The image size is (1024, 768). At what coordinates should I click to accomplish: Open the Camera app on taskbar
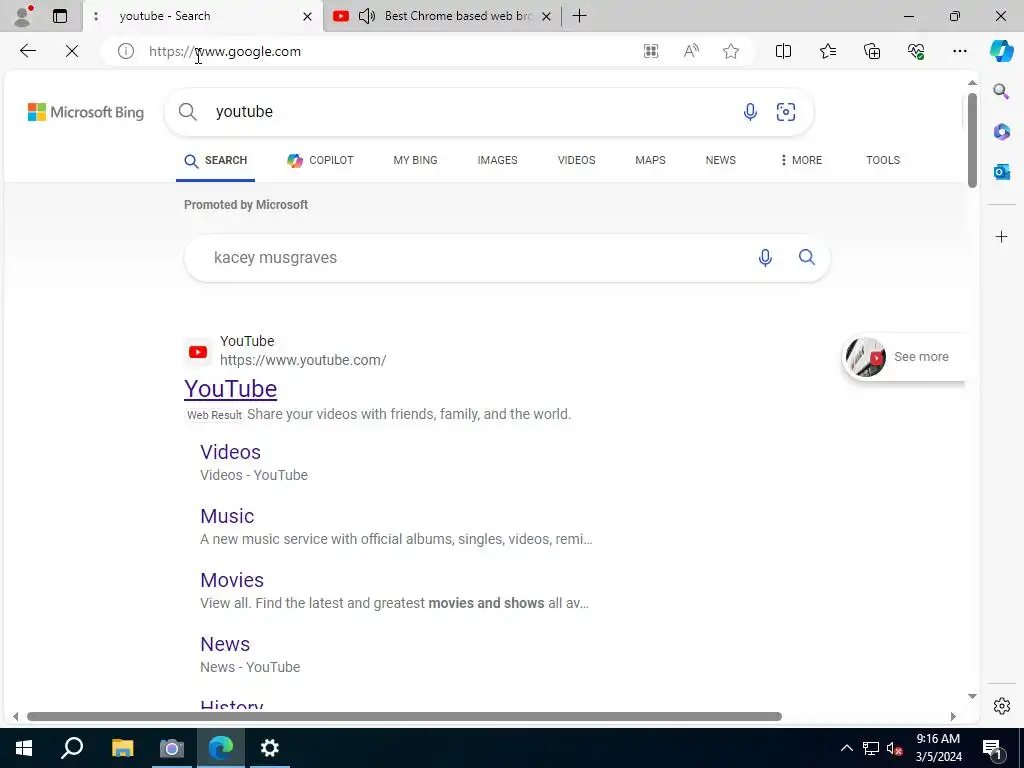coord(171,748)
